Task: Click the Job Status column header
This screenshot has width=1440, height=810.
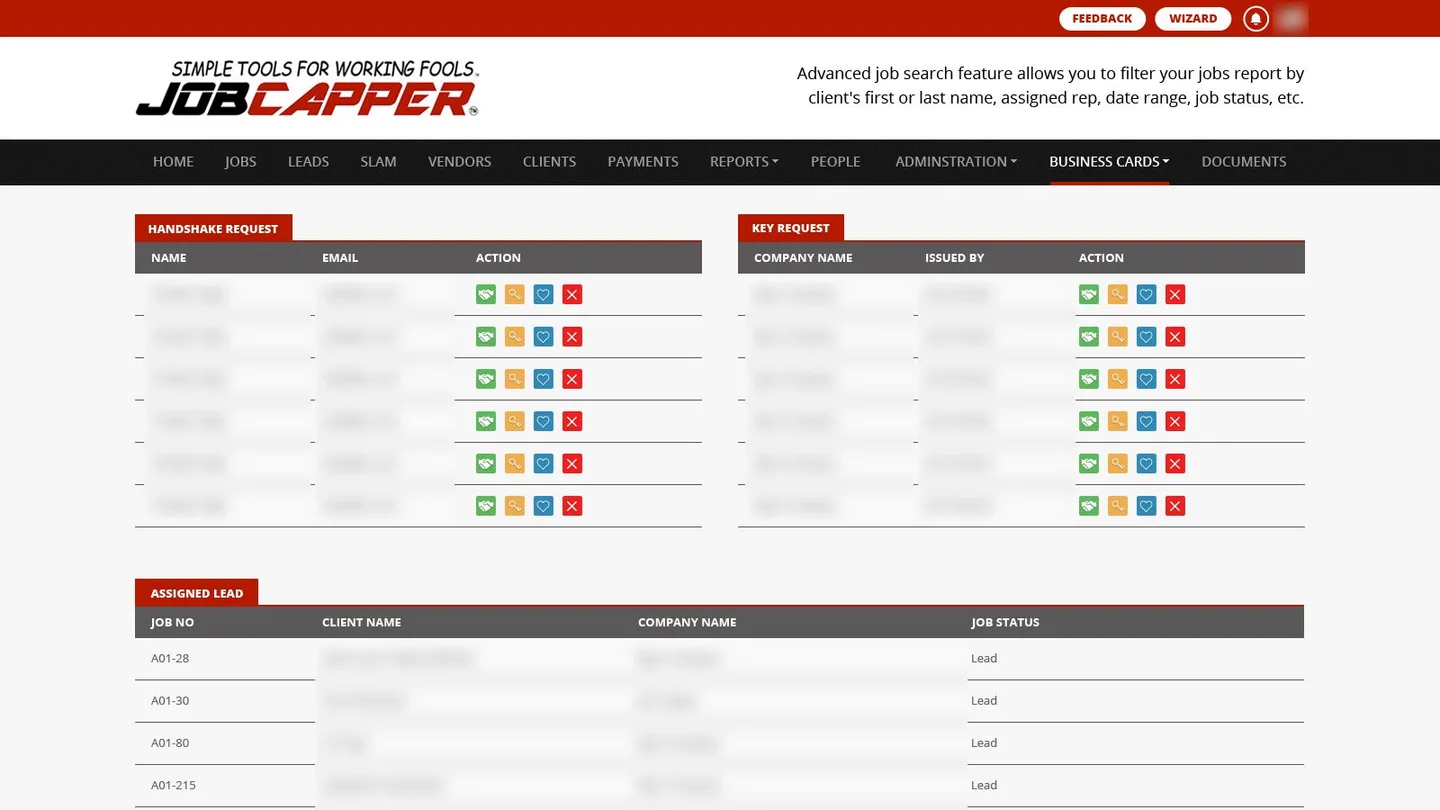Action: [1005, 622]
